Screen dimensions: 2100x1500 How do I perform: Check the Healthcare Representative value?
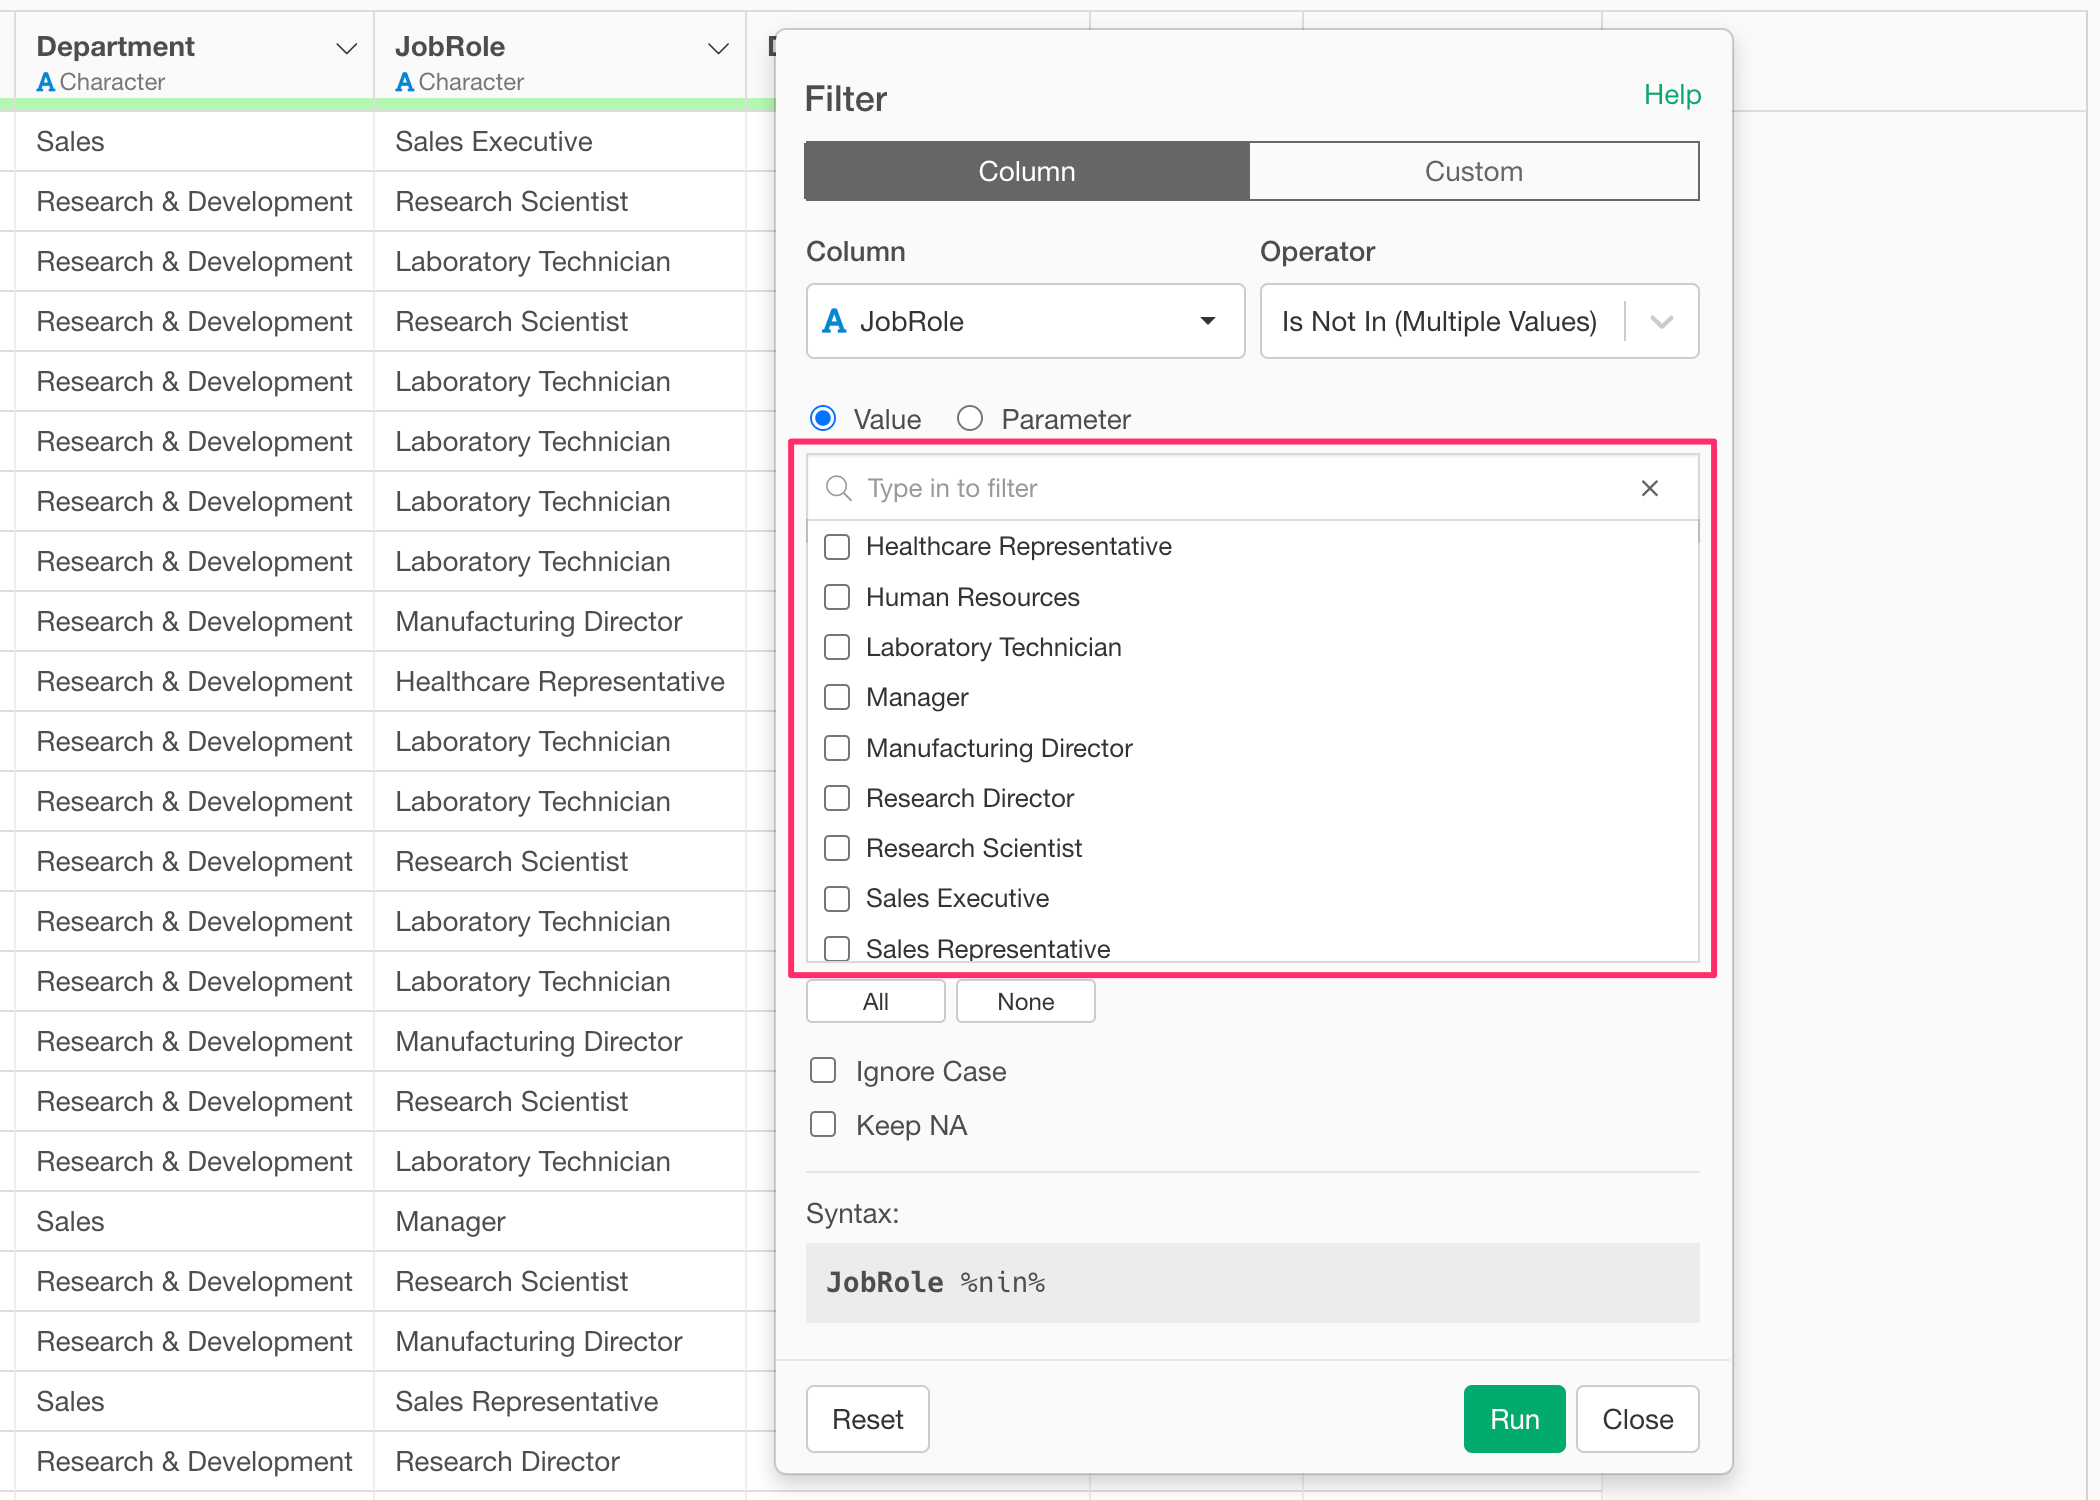837,547
